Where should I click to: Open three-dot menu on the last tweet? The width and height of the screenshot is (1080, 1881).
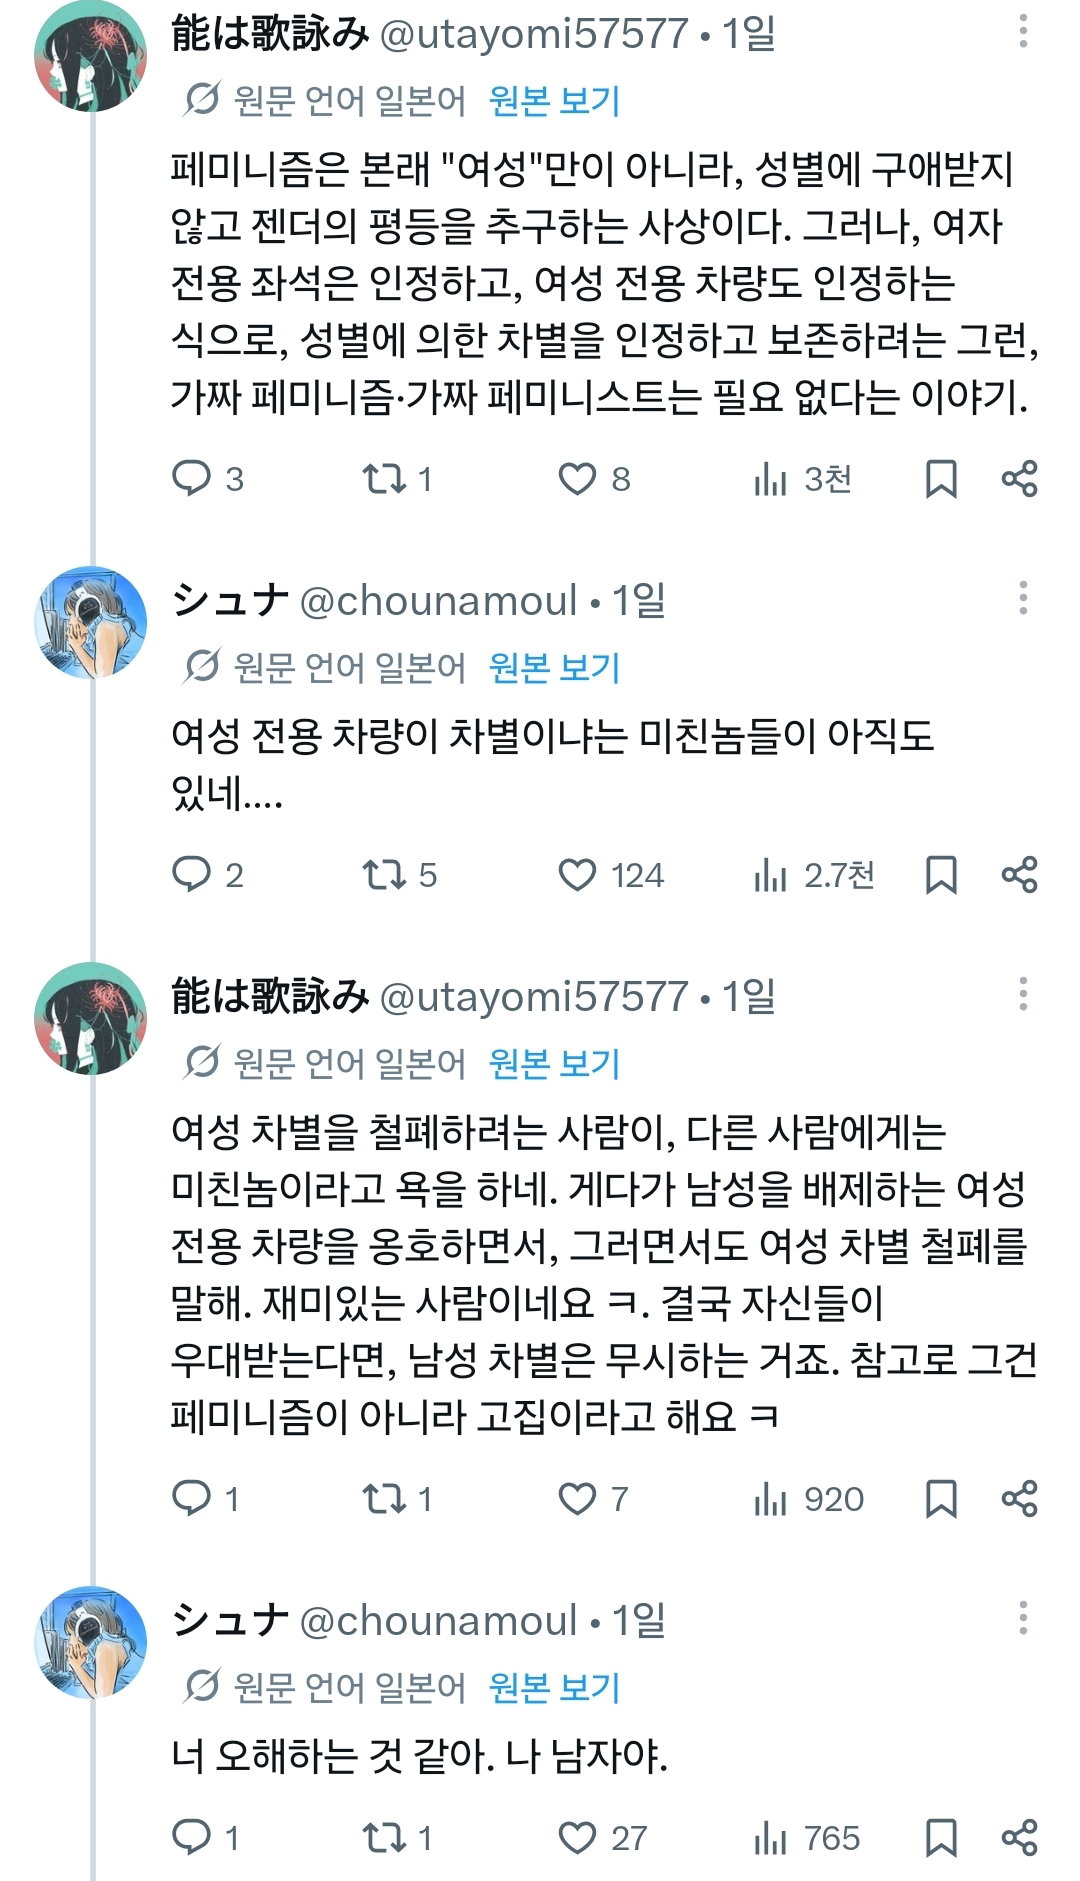(x=1023, y=1618)
